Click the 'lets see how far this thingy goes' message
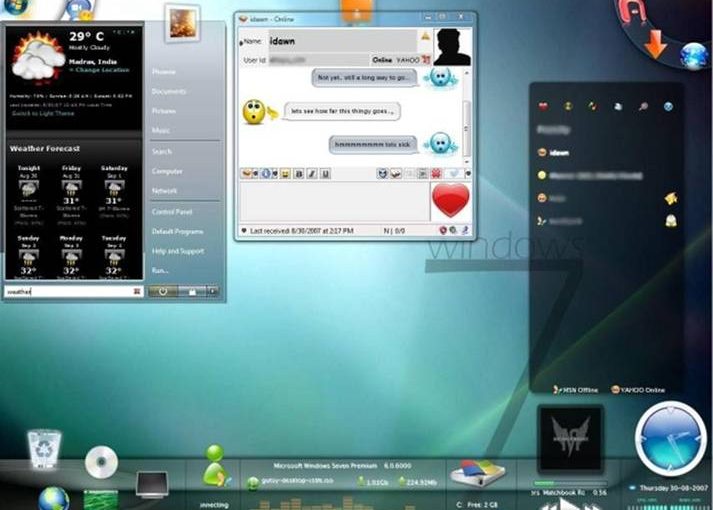This screenshot has height=510, width=713. (x=342, y=111)
